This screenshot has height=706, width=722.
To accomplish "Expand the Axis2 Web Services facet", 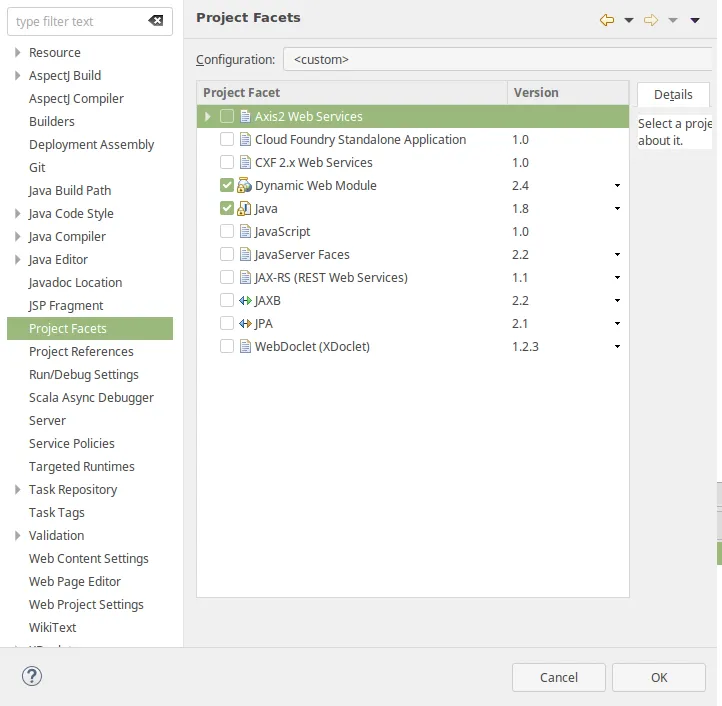I will (x=208, y=117).
